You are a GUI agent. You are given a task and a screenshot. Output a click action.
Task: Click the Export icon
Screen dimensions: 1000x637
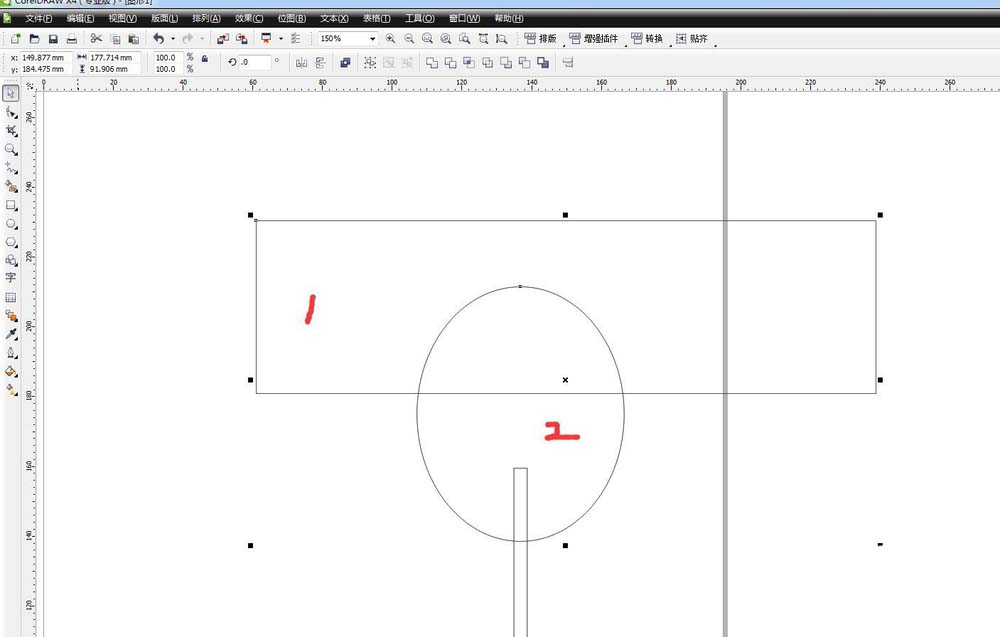click(242, 39)
